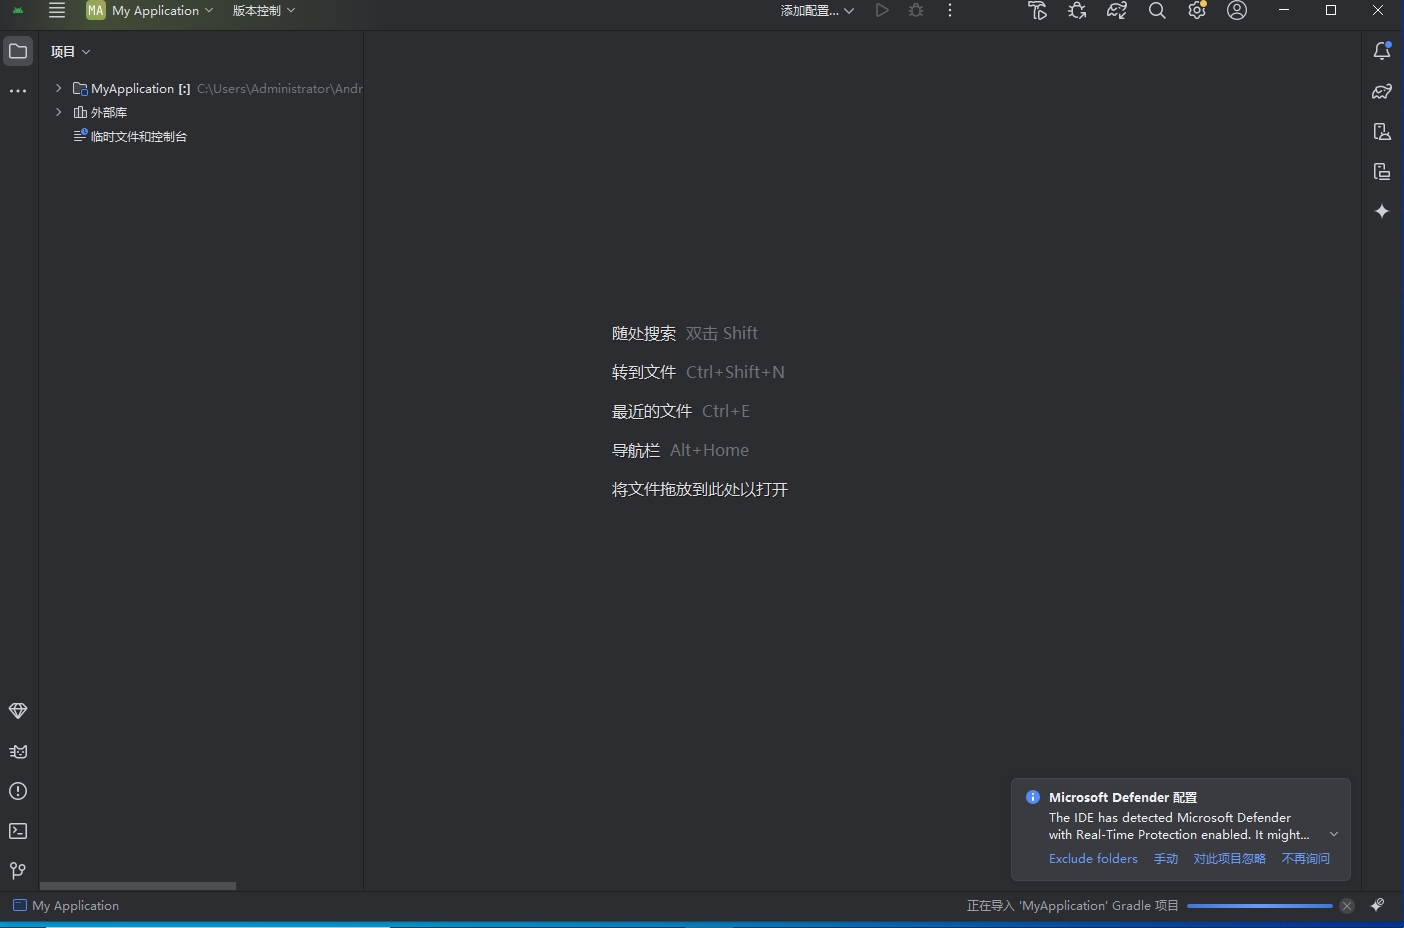
Task: Open Search Everywhere with the magnifier icon
Action: click(1157, 11)
